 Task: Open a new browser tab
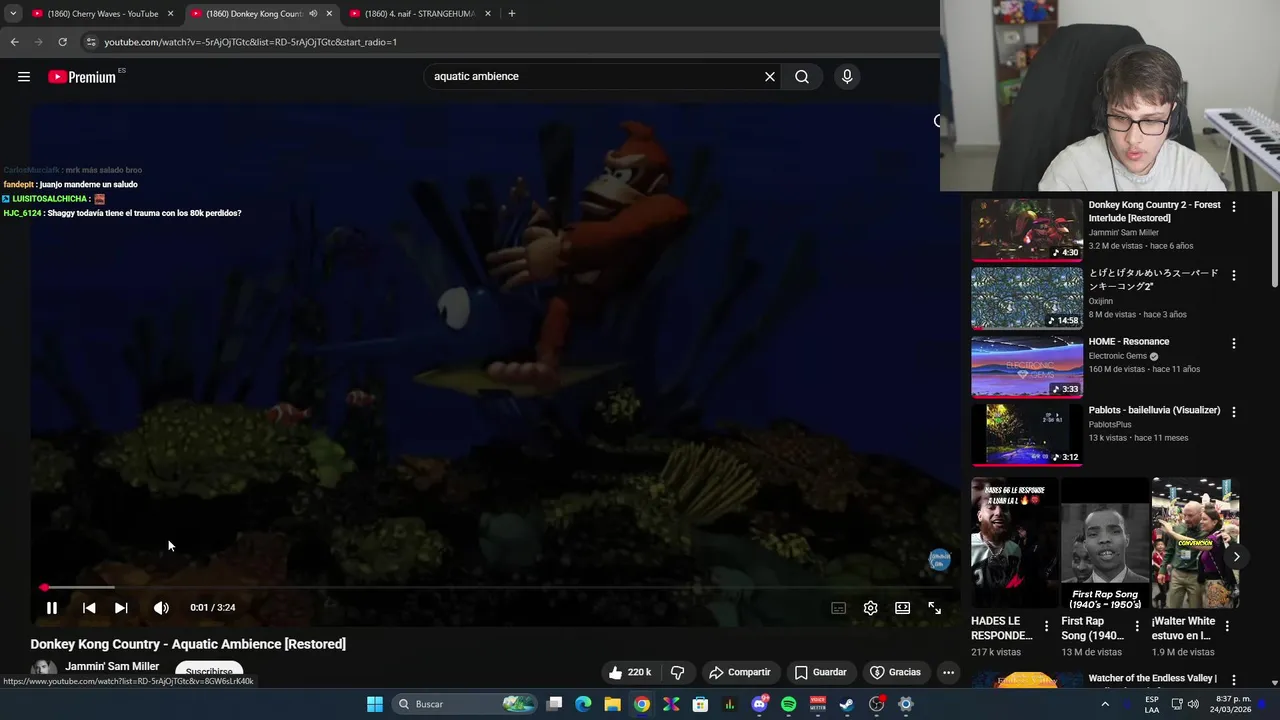(511, 14)
